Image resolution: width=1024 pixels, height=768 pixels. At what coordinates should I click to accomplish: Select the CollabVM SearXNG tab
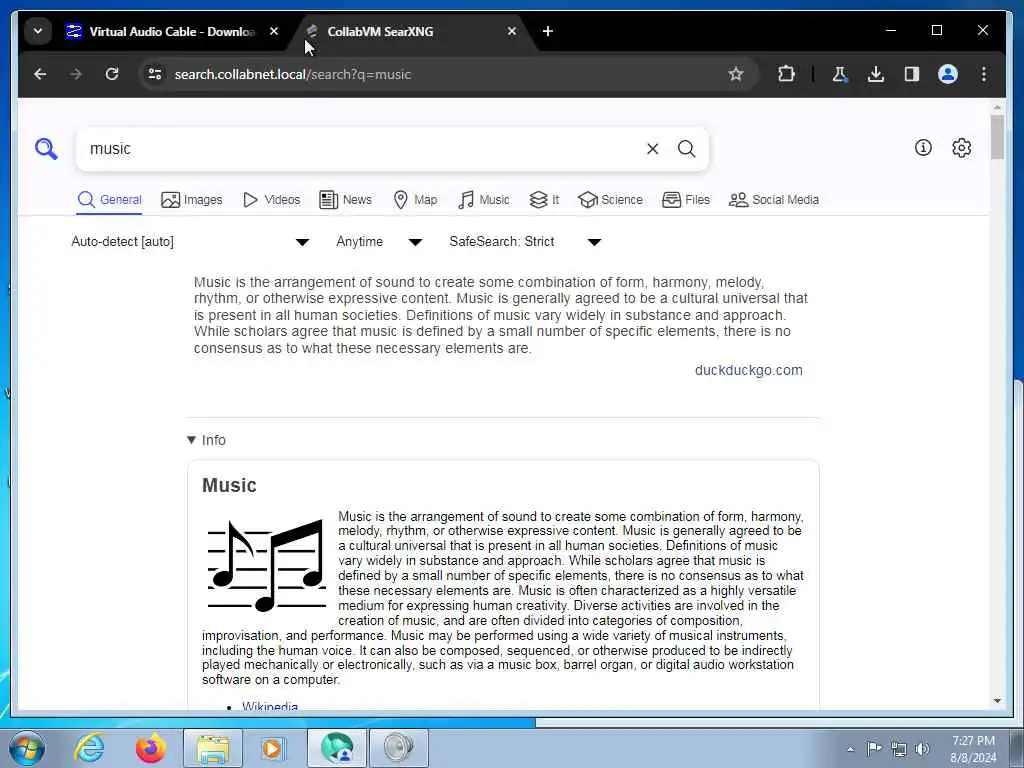point(411,31)
